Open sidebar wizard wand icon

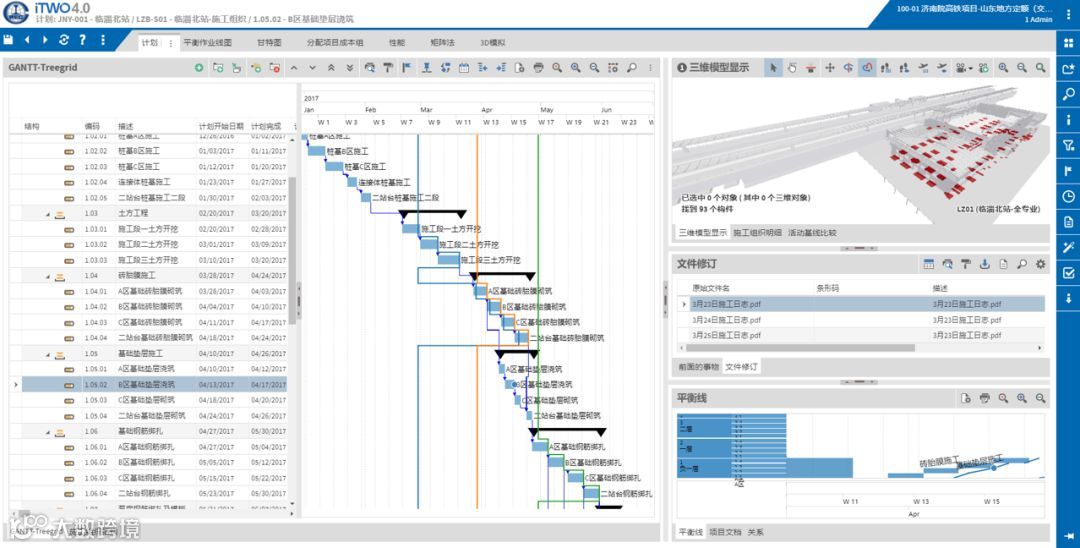(1068, 247)
